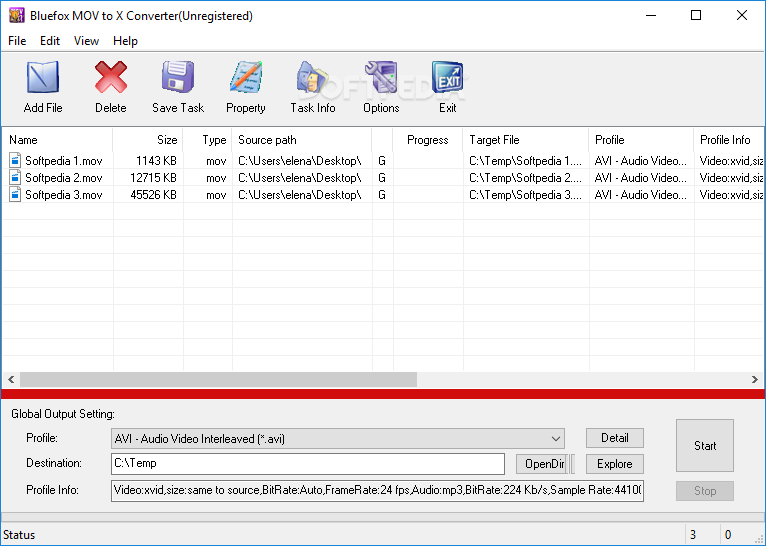Click the file icon beside Softpedia 2.mov
The image size is (766, 546).
pos(15,177)
